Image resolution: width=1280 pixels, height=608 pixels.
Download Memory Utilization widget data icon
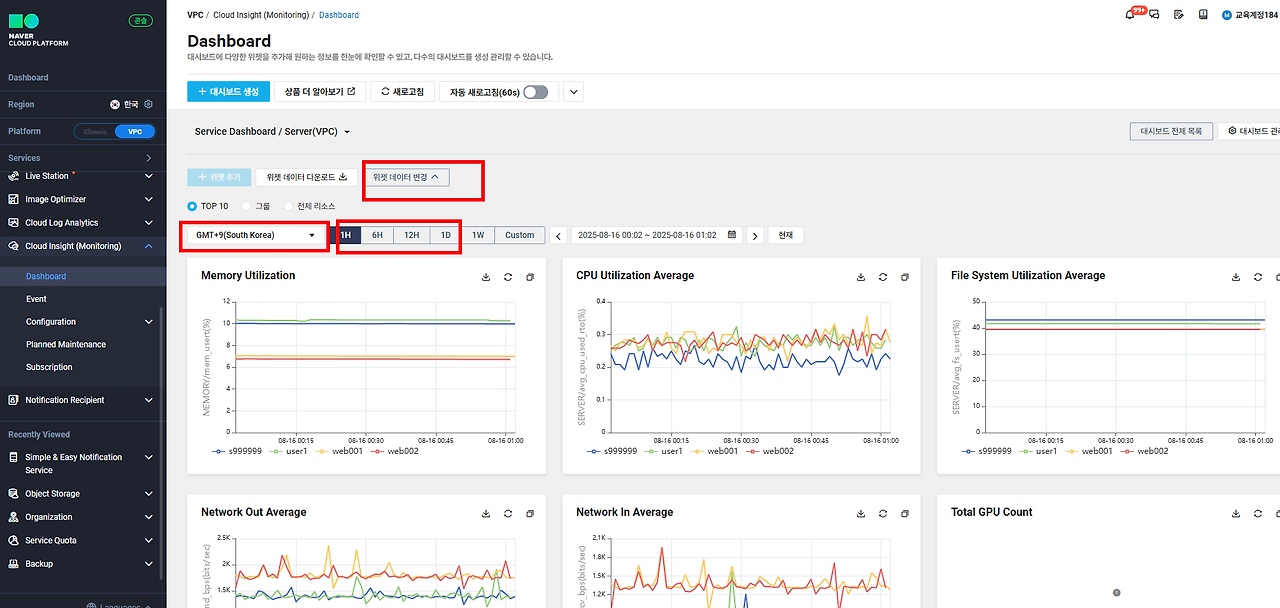(x=486, y=277)
